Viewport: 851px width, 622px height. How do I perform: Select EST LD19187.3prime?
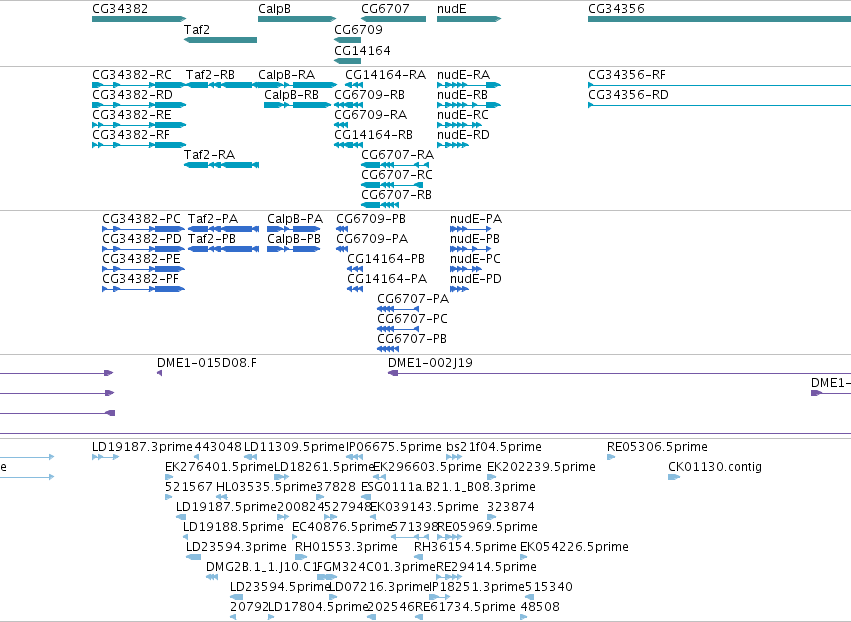(x=105, y=457)
